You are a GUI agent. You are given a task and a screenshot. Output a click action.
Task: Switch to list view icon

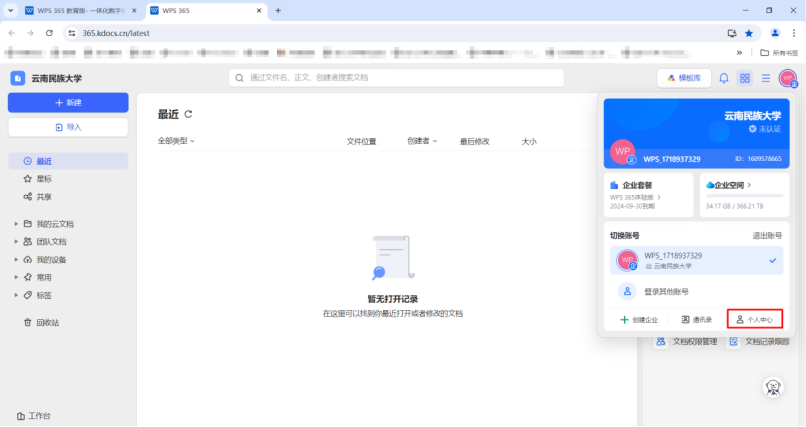[x=766, y=78]
